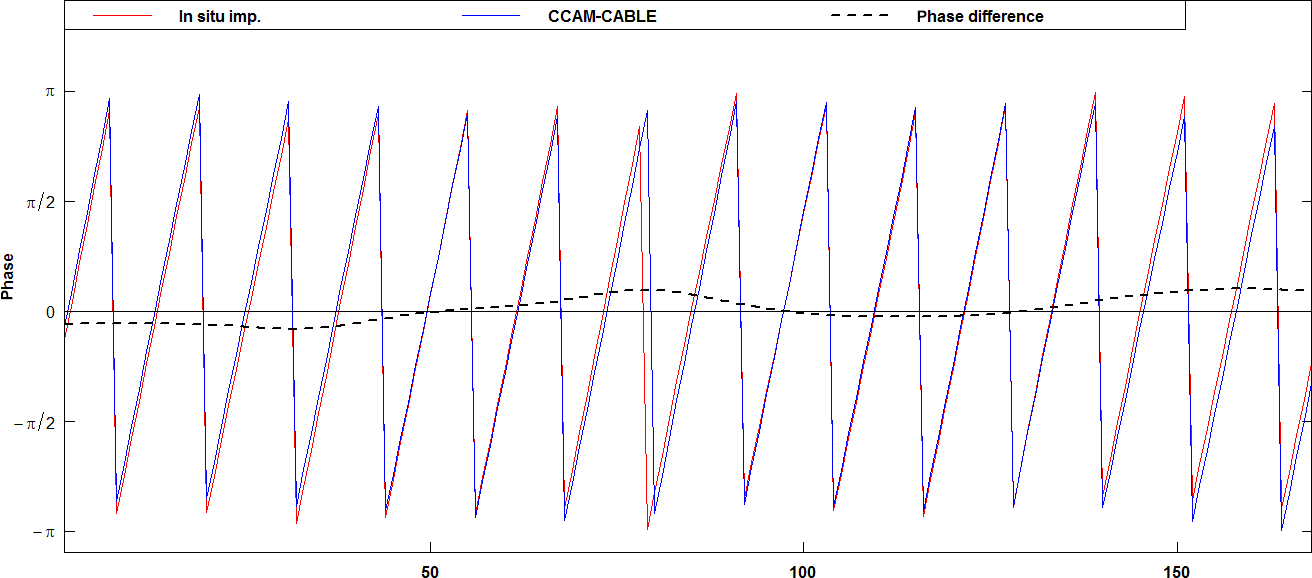Click the −π tick label on y-axis
This screenshot has height=578, width=1312.
(x=43, y=532)
